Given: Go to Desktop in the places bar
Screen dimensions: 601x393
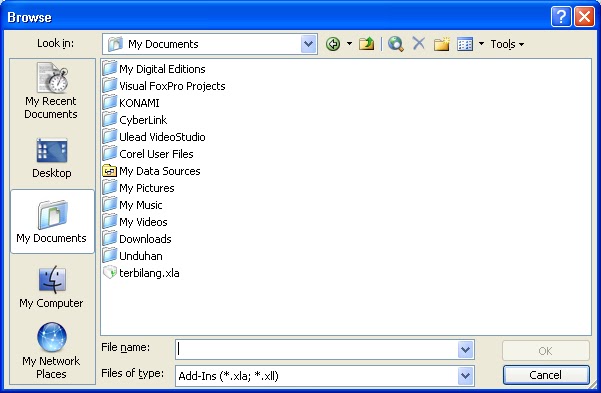Looking at the screenshot, I should [52, 158].
